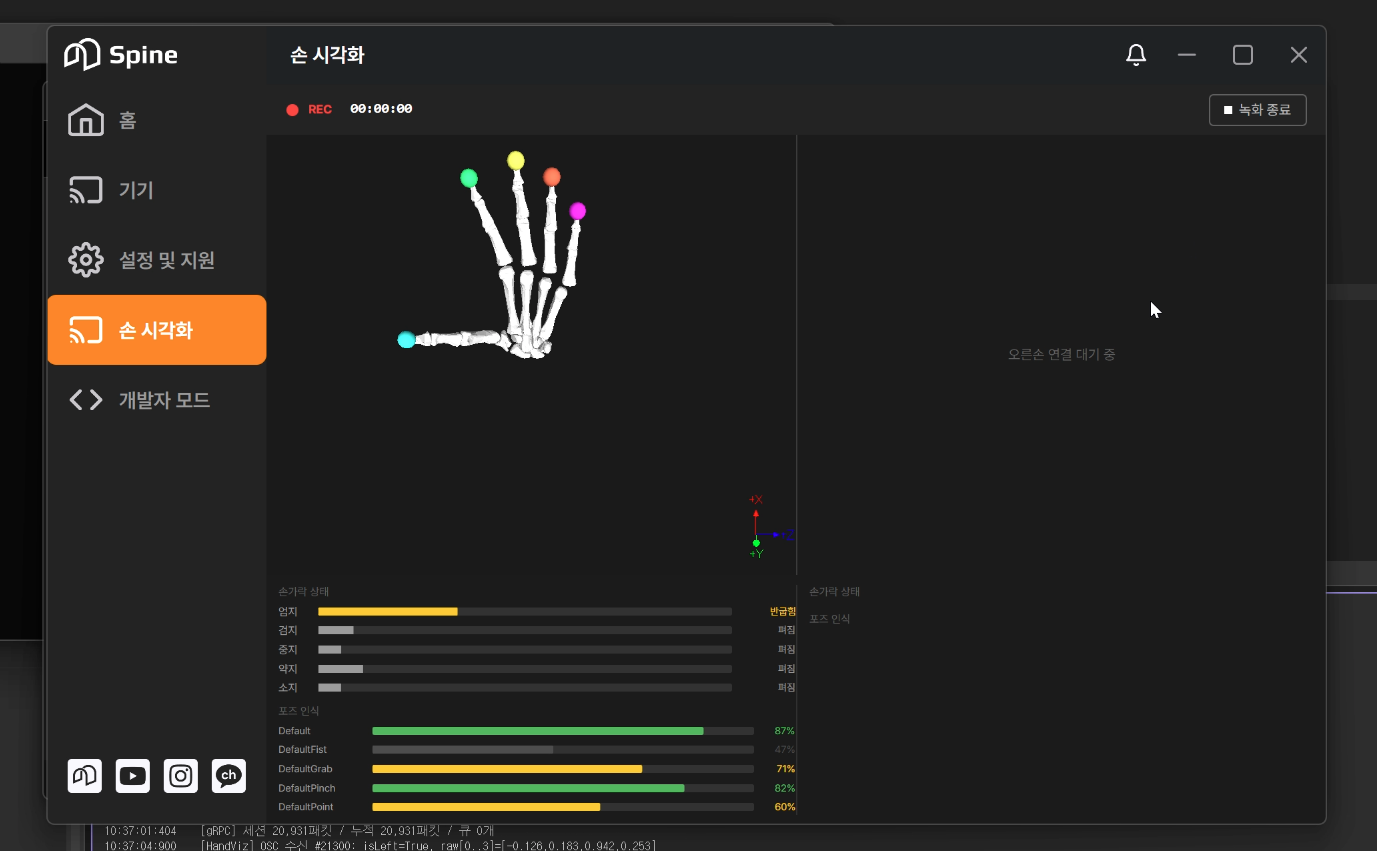Open the YouTube icon link
1377x851 pixels.
(133, 776)
